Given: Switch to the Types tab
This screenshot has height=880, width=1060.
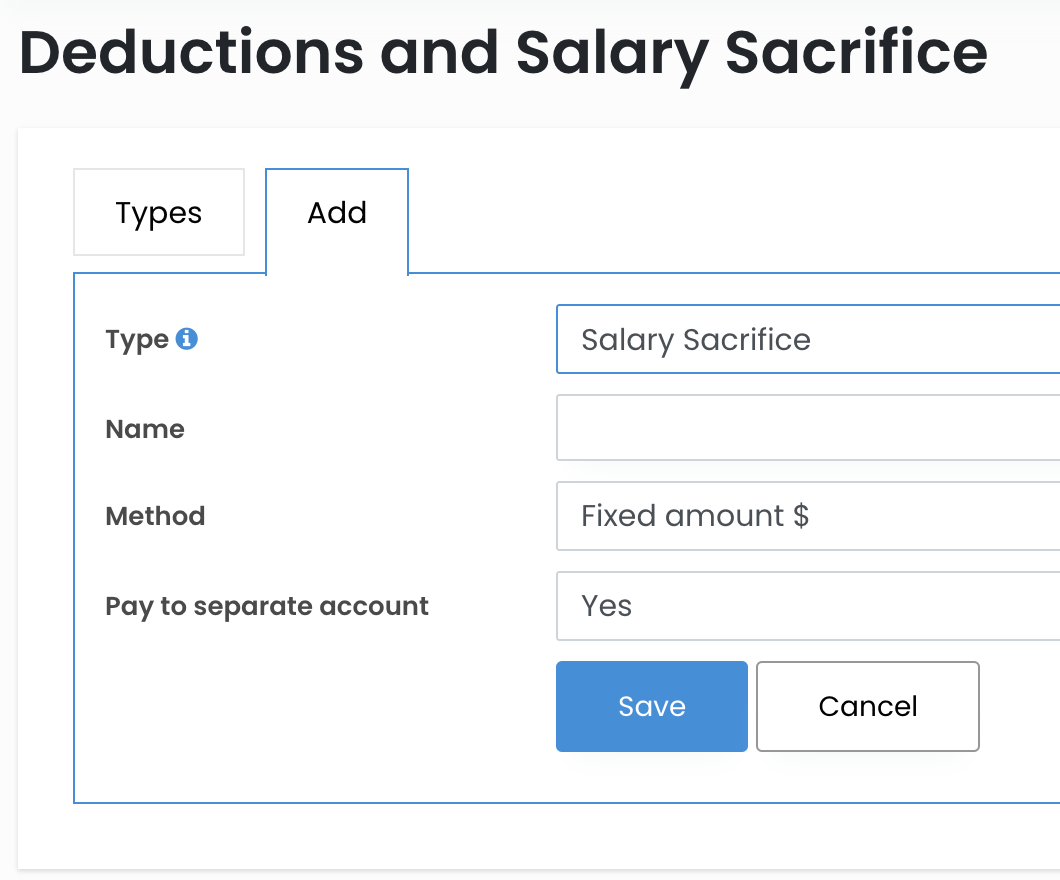Looking at the screenshot, I should point(159,213).
